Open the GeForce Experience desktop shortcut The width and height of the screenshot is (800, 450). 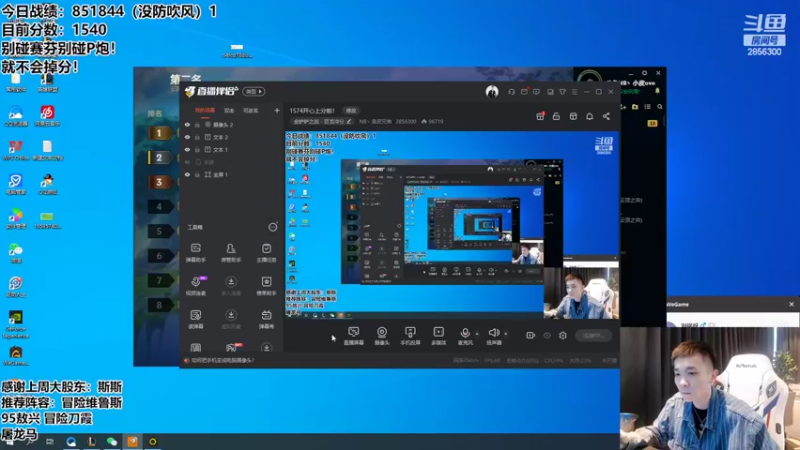click(x=16, y=323)
